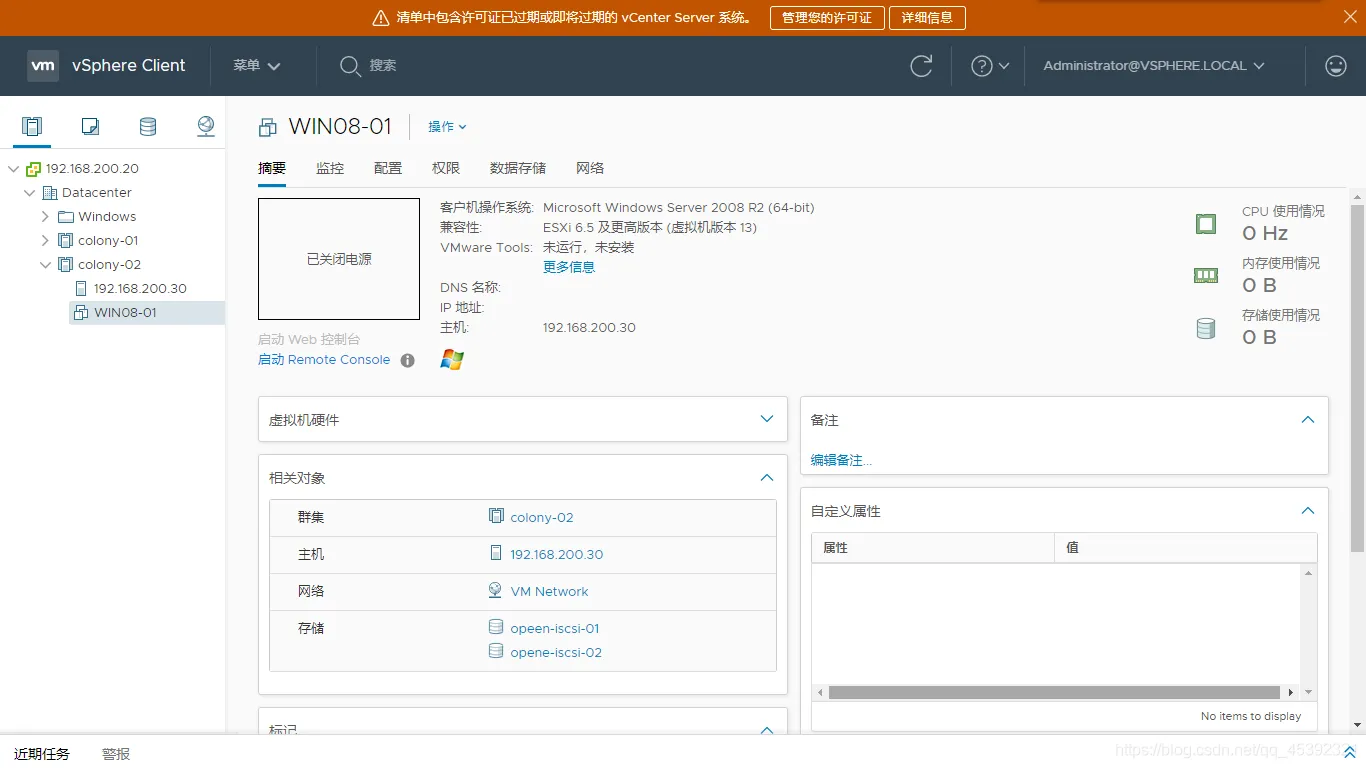Image resolution: width=1366 pixels, height=768 pixels.
Task: Click the info icon beside Remote Console
Action: point(407,360)
